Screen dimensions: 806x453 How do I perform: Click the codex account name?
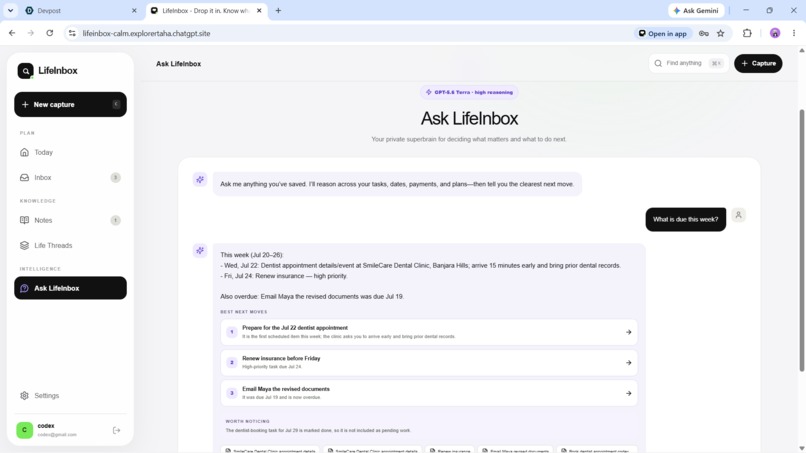[x=46, y=426]
